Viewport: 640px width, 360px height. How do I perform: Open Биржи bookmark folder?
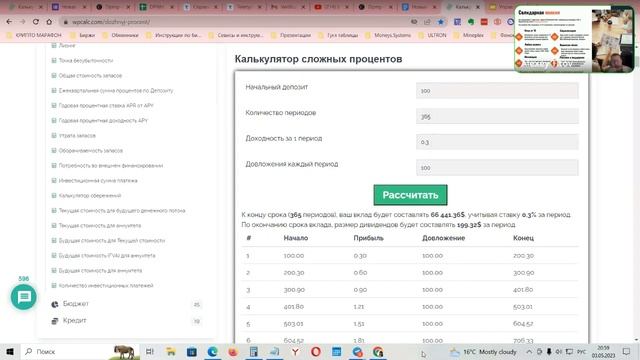coord(83,35)
